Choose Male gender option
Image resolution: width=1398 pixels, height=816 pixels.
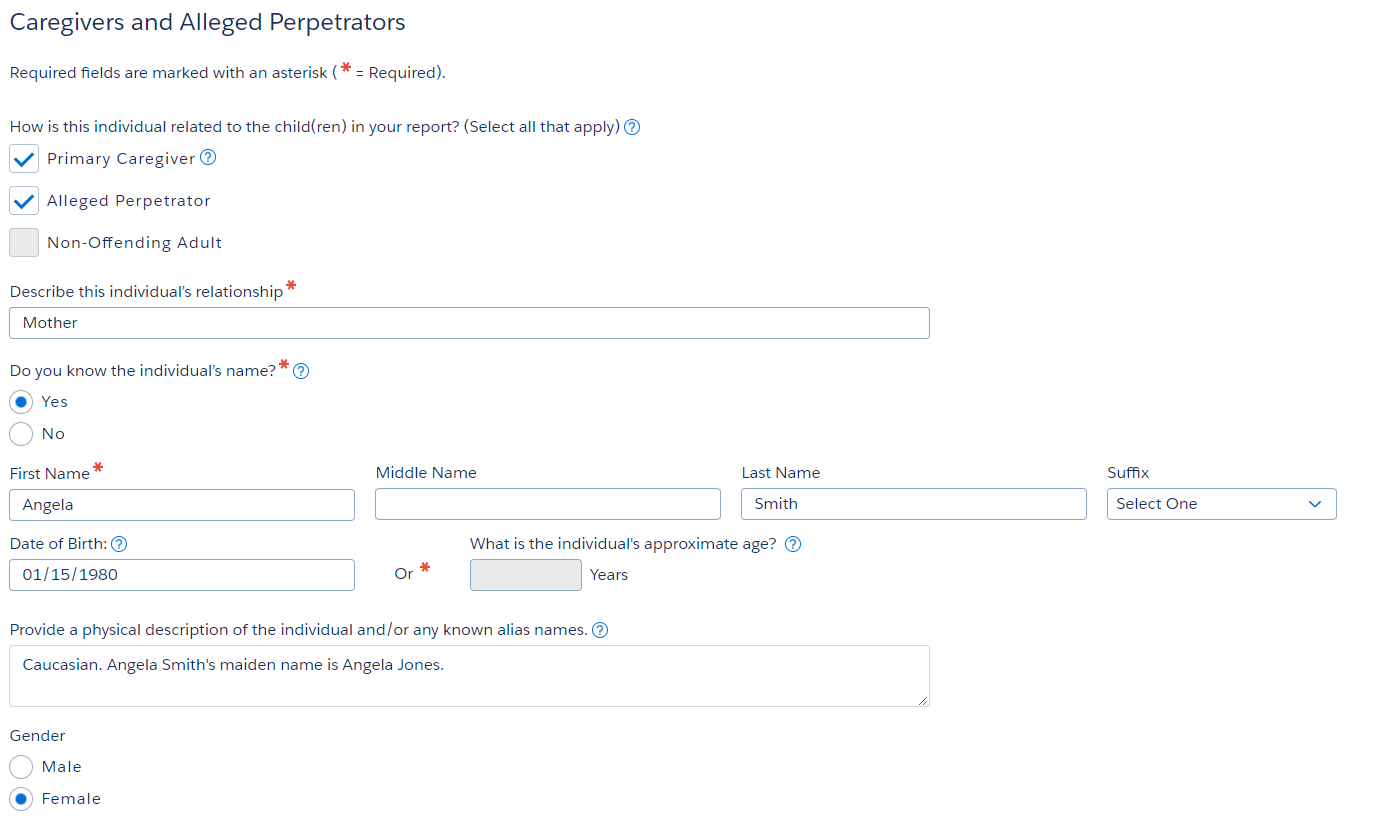(21, 767)
